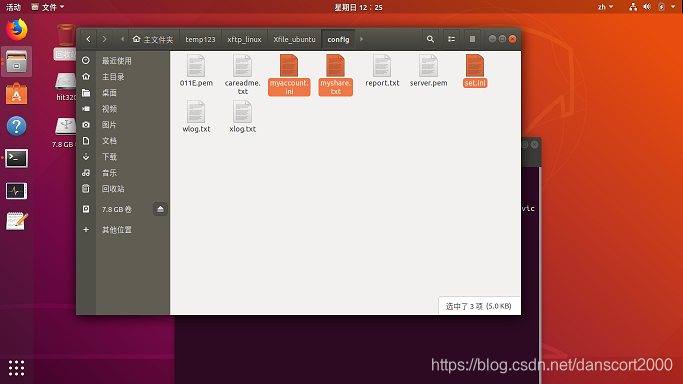
Task: Open 文档 in the sidebar
Action: (123, 141)
